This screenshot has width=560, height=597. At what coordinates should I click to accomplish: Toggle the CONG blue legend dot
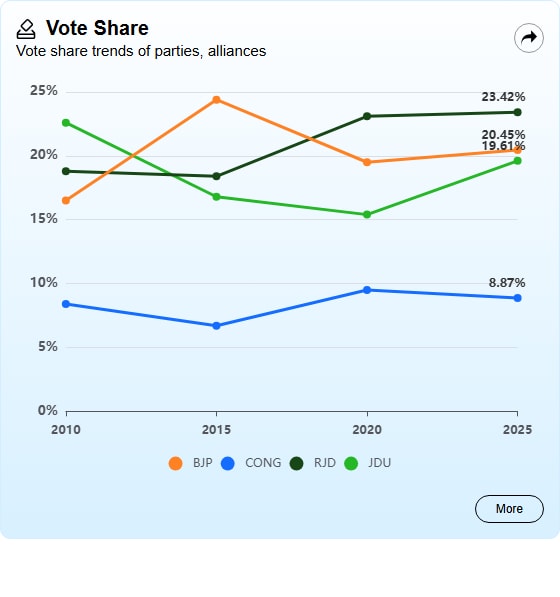(x=228, y=463)
